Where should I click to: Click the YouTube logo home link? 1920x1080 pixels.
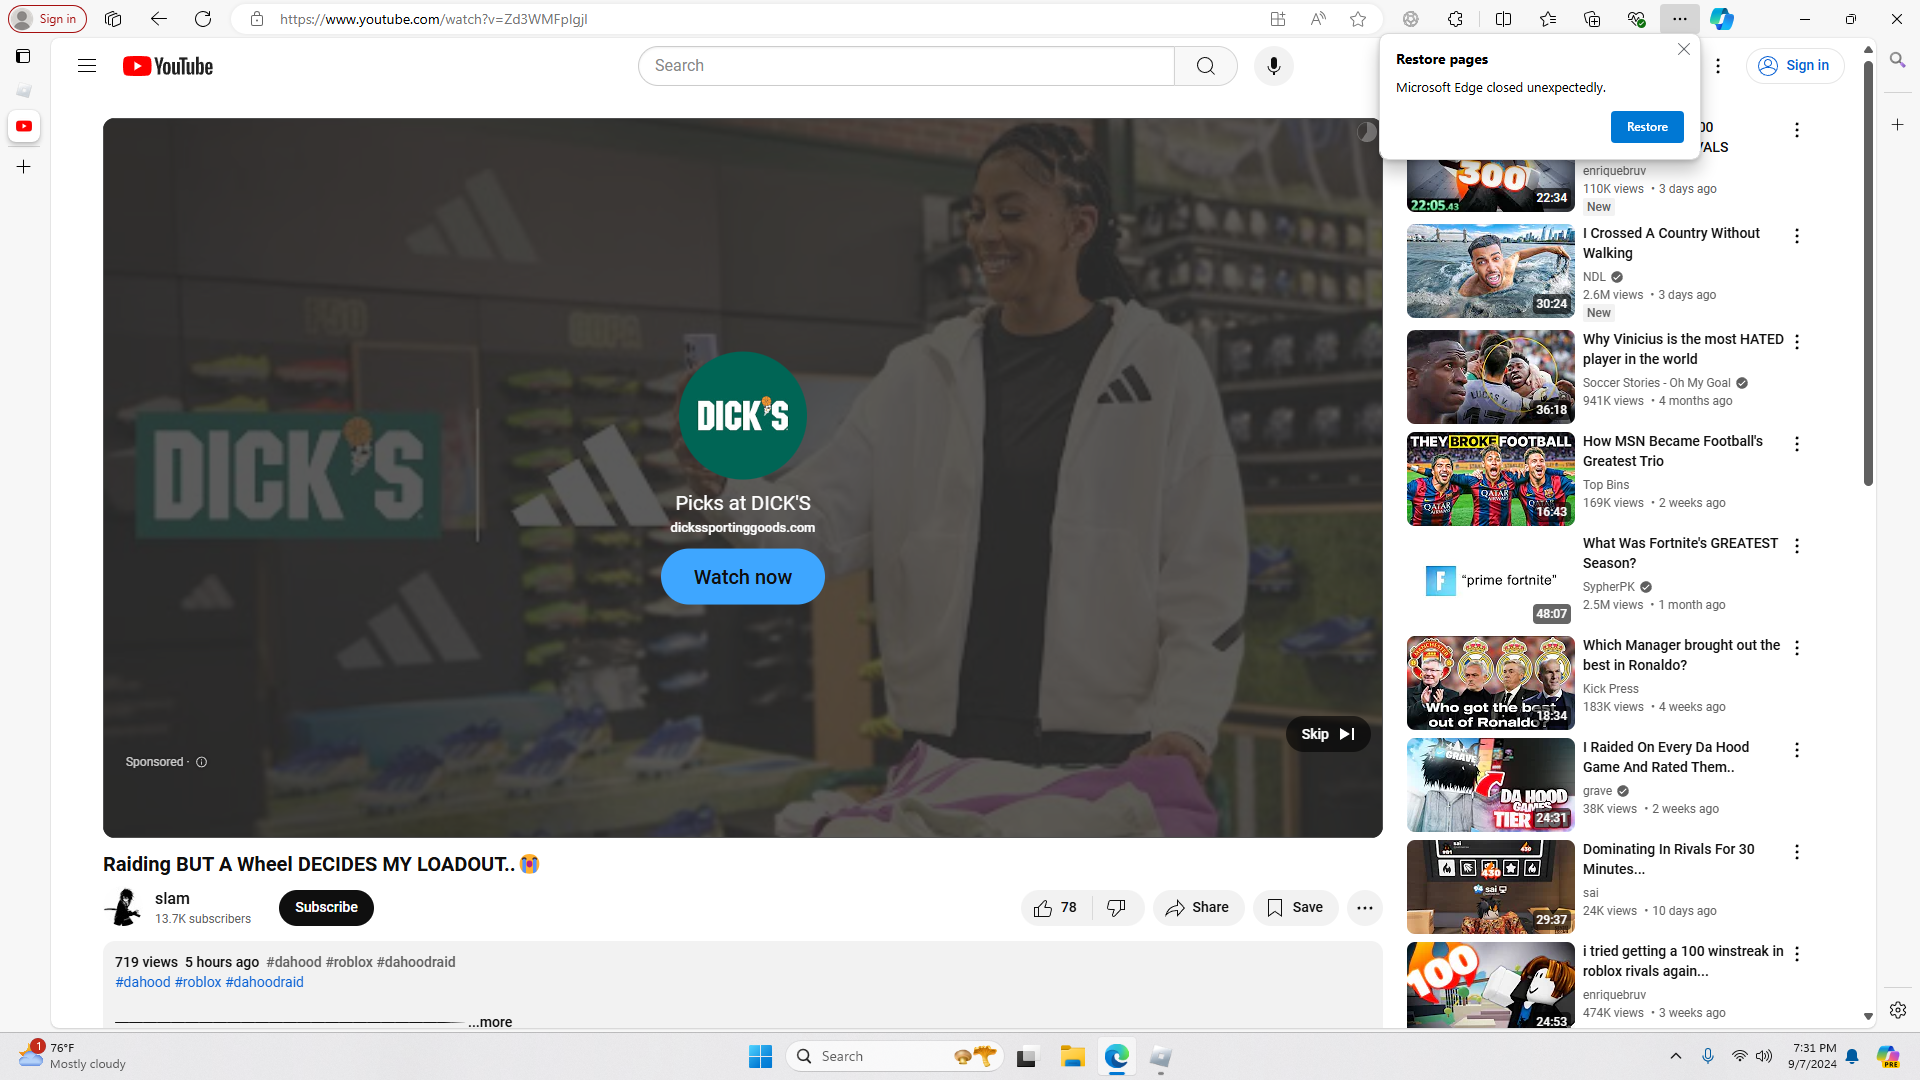[168, 66]
